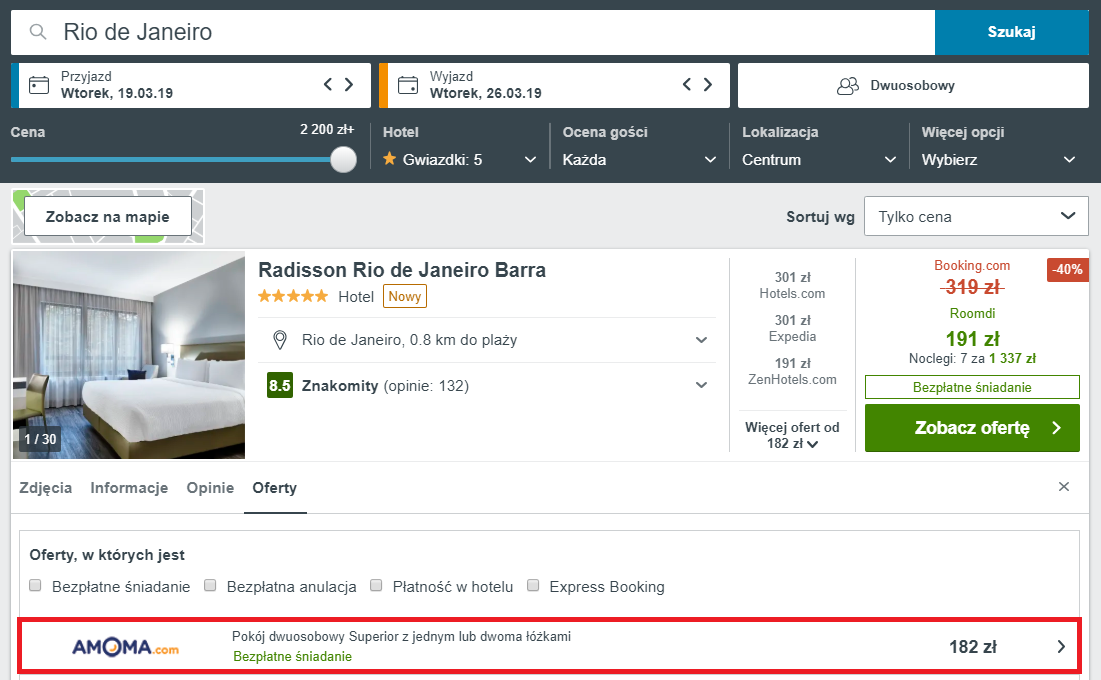Expand the Znakomity reviews row
Screen dimensions: 1101x680
487,385
